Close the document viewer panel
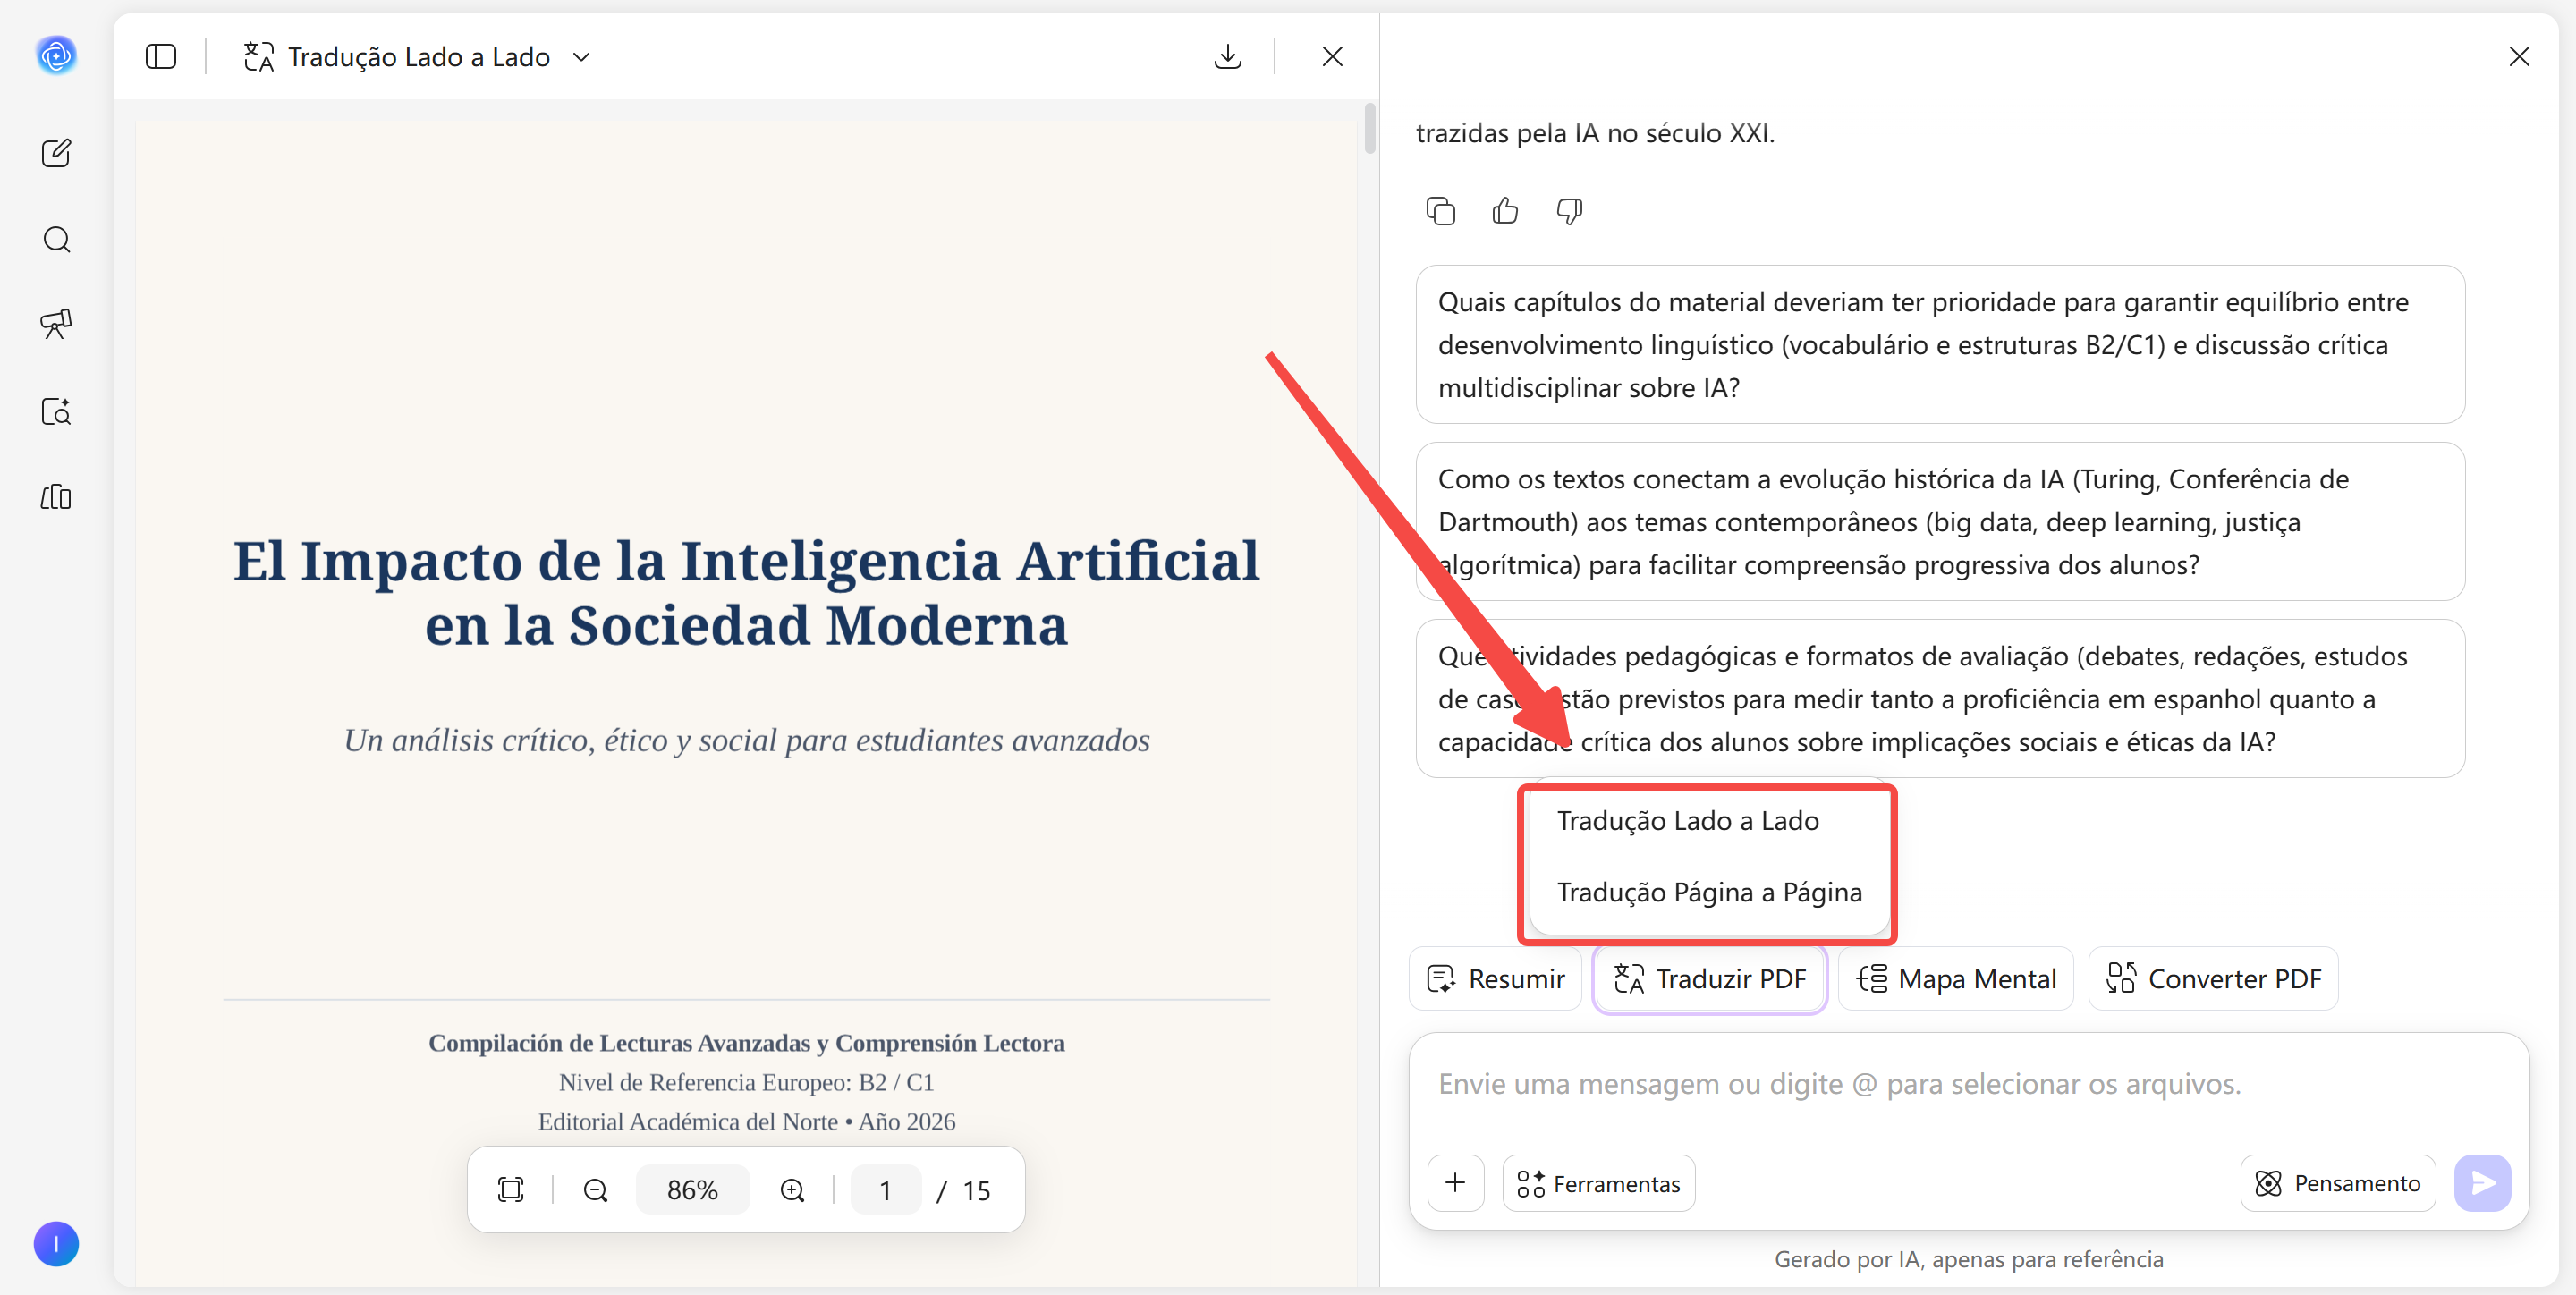Screen dimensions: 2576x1295 (1332, 57)
